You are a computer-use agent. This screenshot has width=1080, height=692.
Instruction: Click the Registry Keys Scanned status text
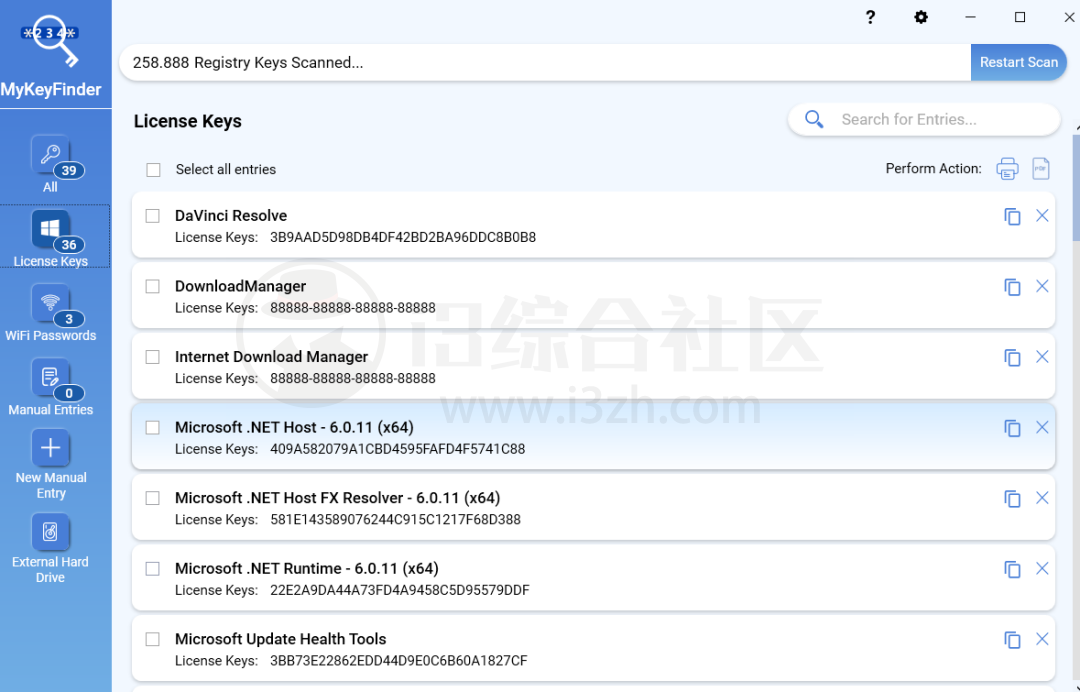click(x=248, y=63)
